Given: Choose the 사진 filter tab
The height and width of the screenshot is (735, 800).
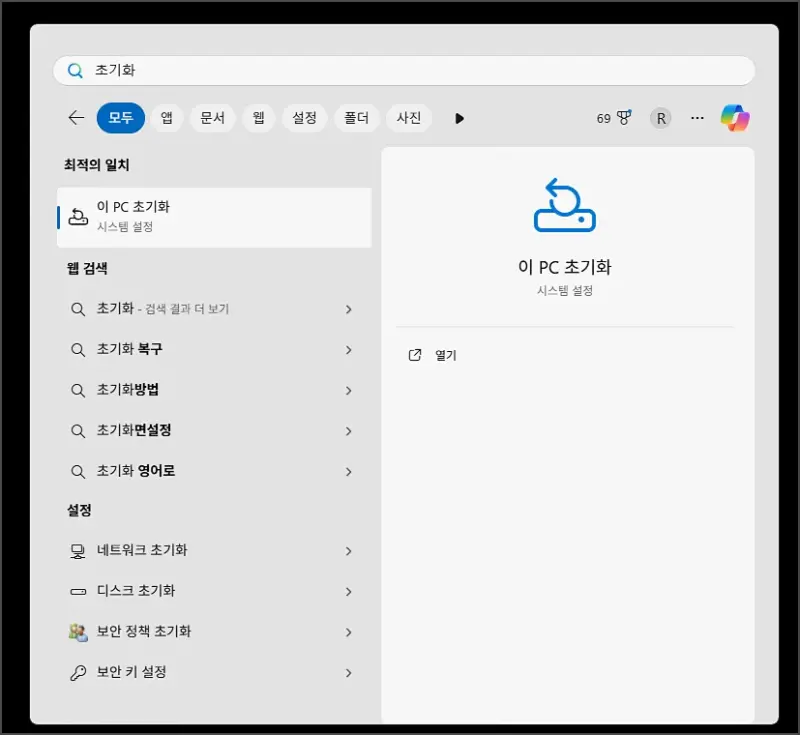Looking at the screenshot, I should coord(409,118).
